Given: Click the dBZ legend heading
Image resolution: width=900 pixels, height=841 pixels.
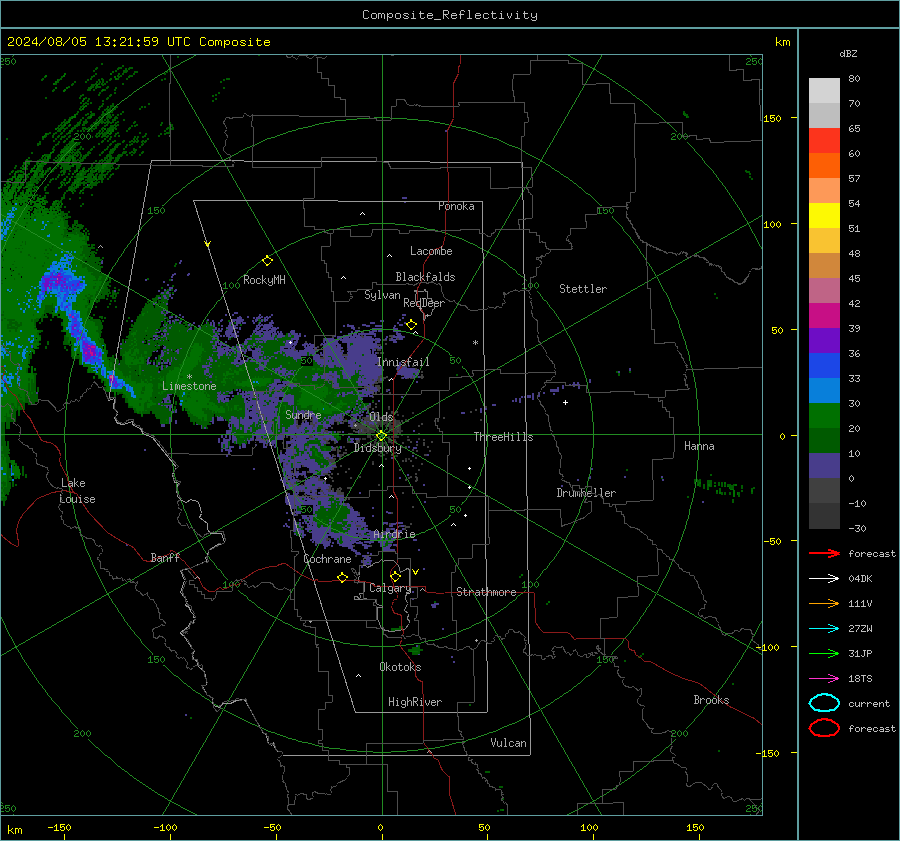Looking at the screenshot, I should [x=848, y=53].
